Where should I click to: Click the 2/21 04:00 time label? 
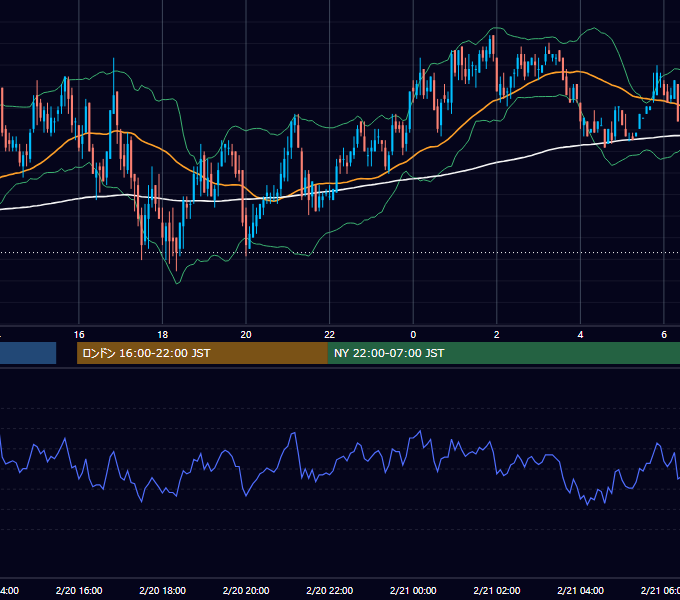click(x=580, y=590)
